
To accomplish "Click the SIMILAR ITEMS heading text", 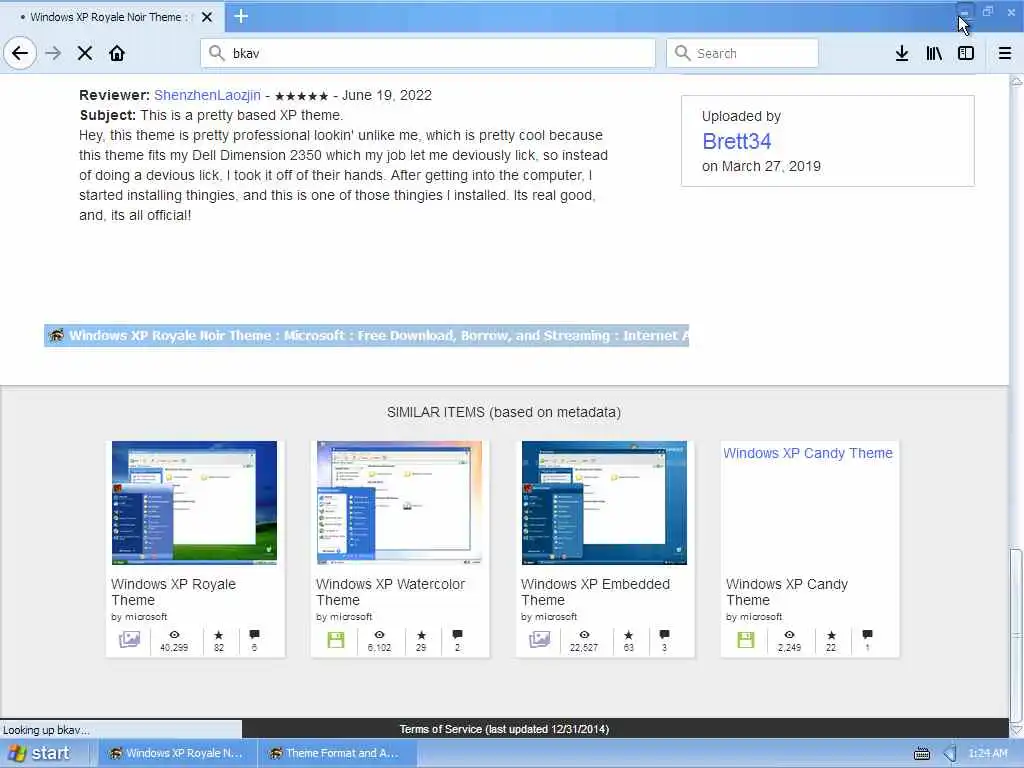I will (504, 413).
